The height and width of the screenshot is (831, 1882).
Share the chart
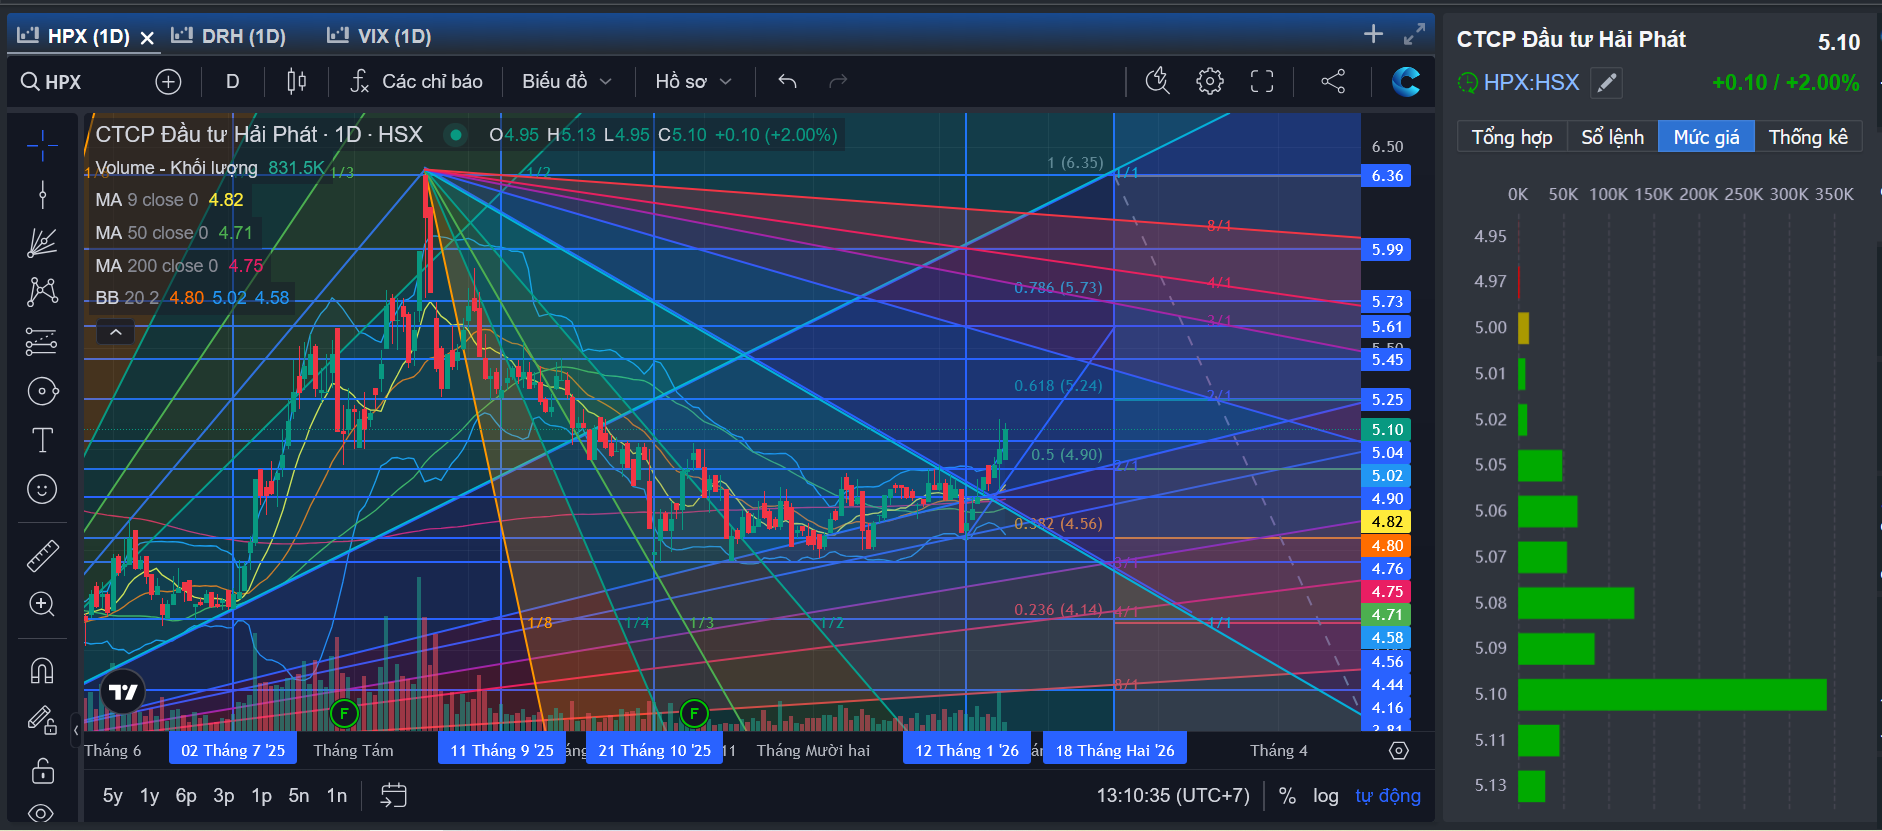(x=1333, y=82)
